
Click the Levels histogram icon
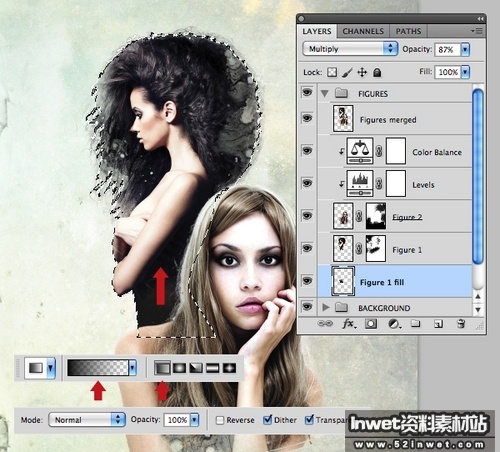point(360,184)
